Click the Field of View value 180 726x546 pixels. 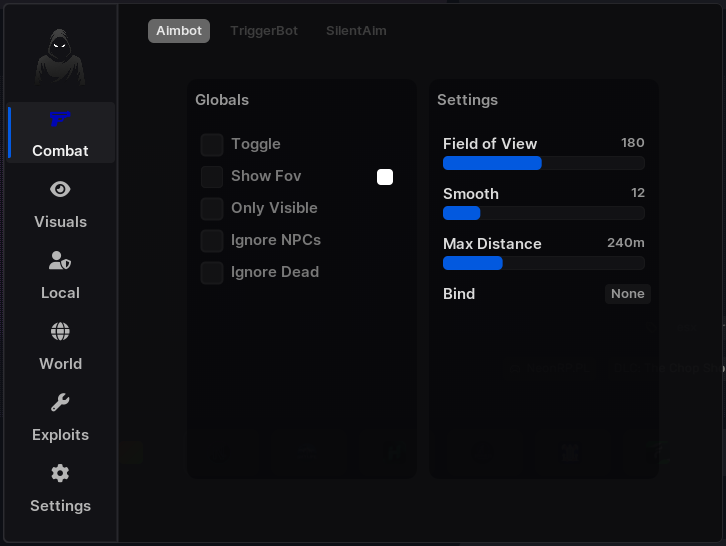pos(632,143)
